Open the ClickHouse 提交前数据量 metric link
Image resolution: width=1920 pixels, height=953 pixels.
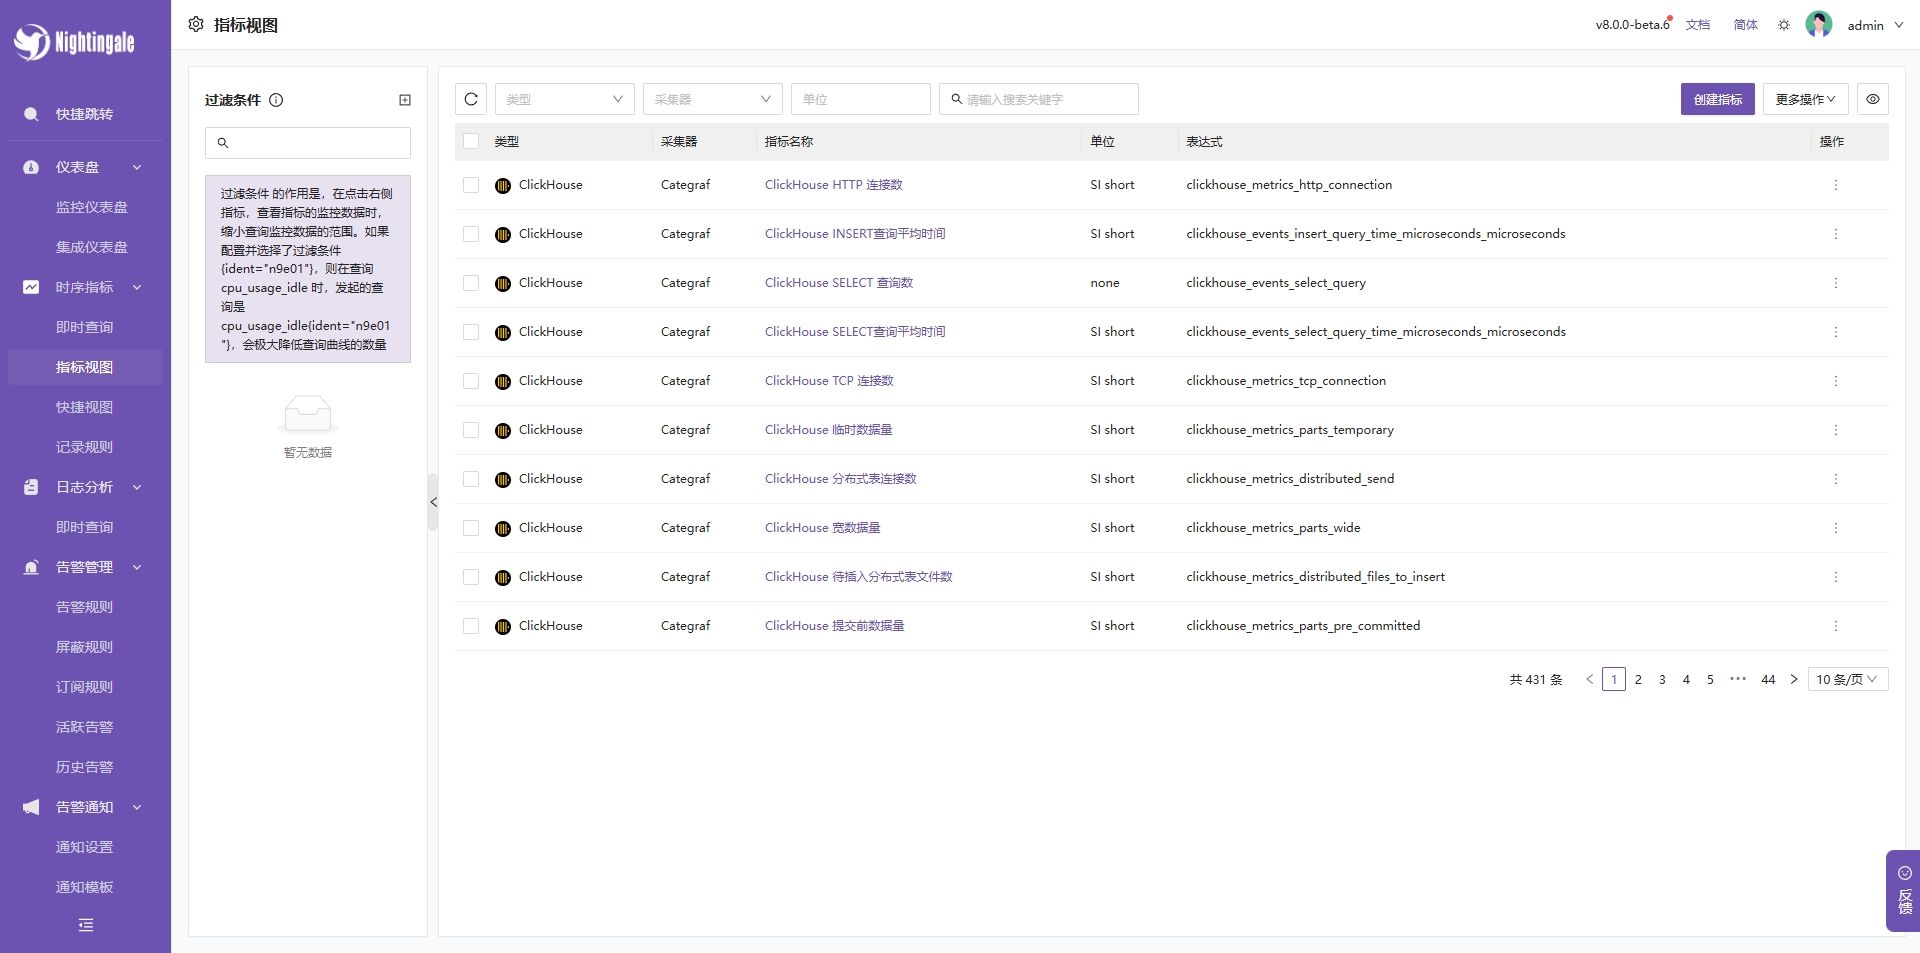(835, 626)
